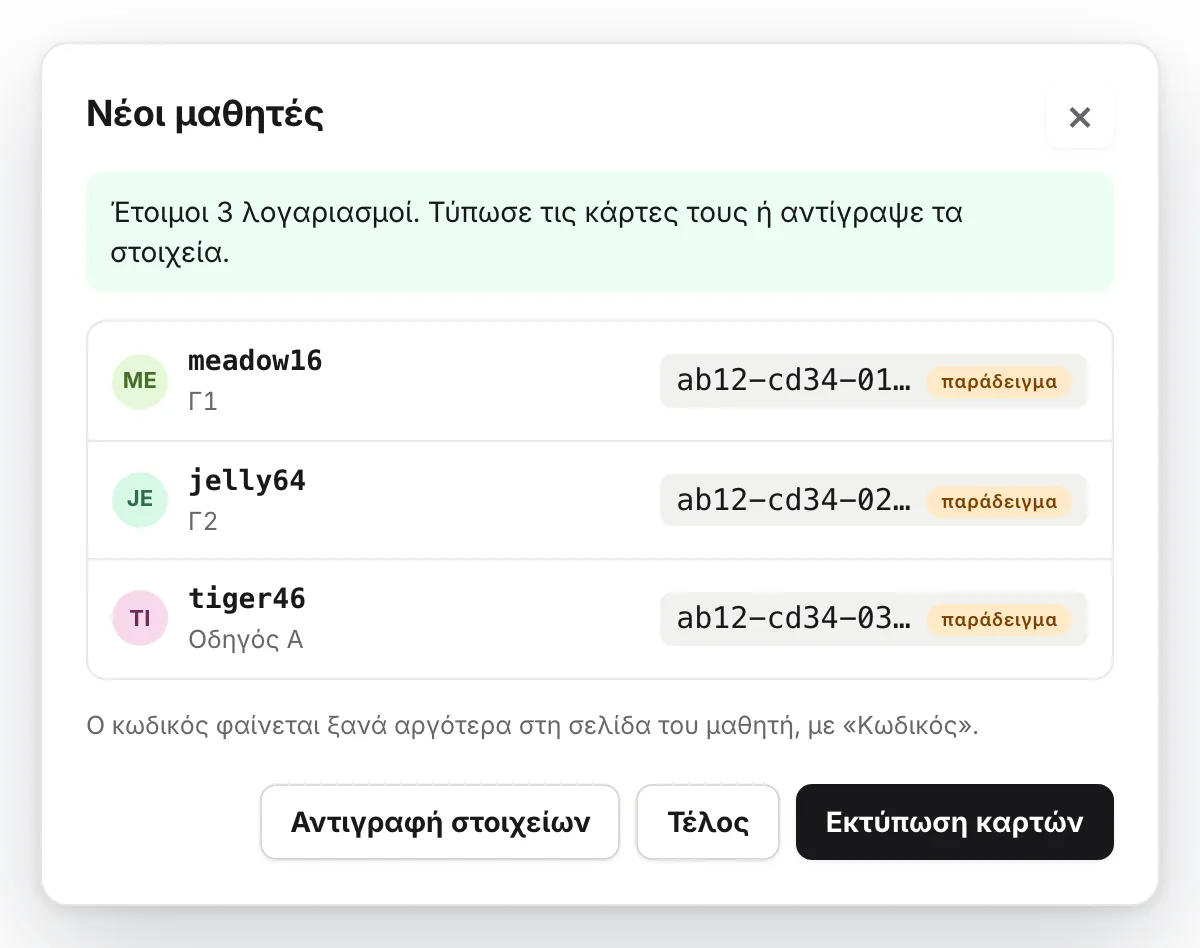Click the Νέοι μαθητές dialog title
This screenshot has width=1200, height=948.
pos(205,114)
